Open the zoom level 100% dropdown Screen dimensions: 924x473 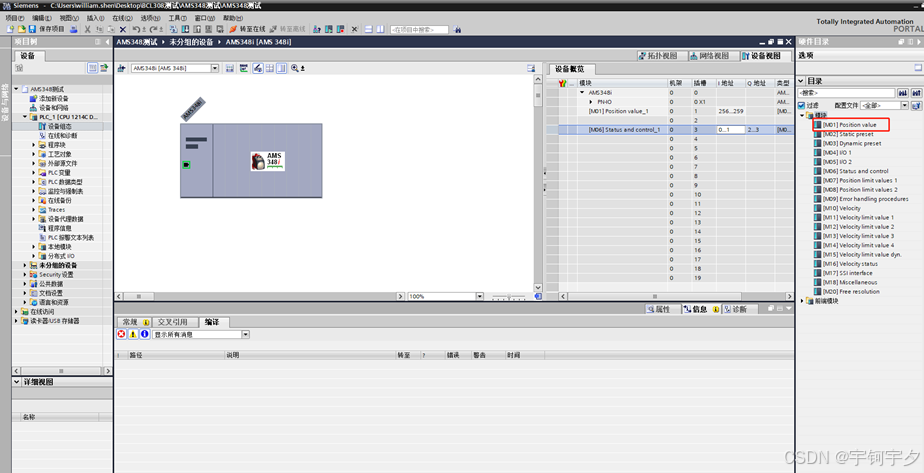click(480, 296)
